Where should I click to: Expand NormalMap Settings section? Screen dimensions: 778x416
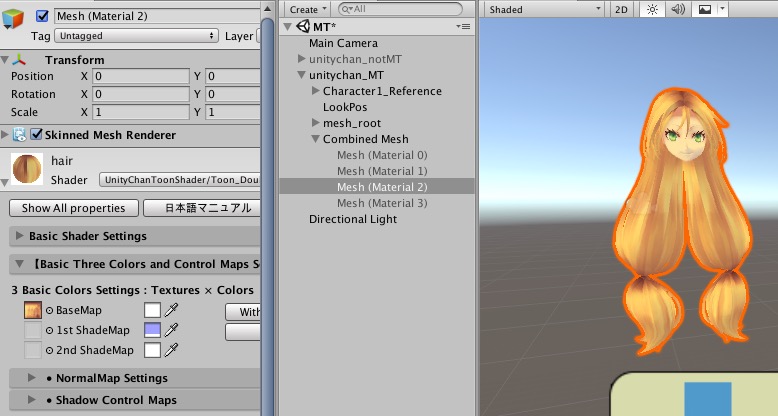coord(31,378)
